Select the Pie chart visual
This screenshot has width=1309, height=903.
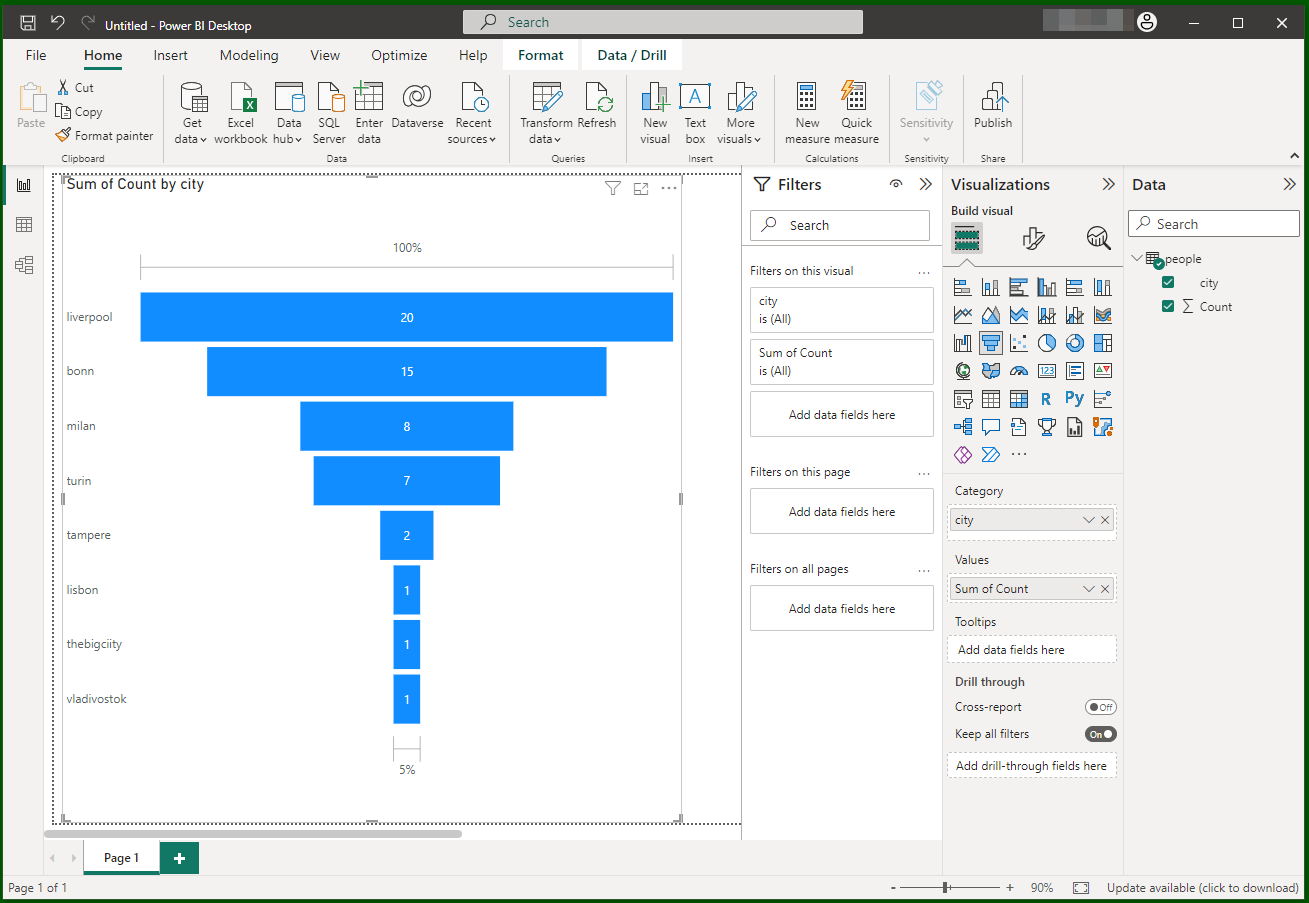[x=1047, y=343]
